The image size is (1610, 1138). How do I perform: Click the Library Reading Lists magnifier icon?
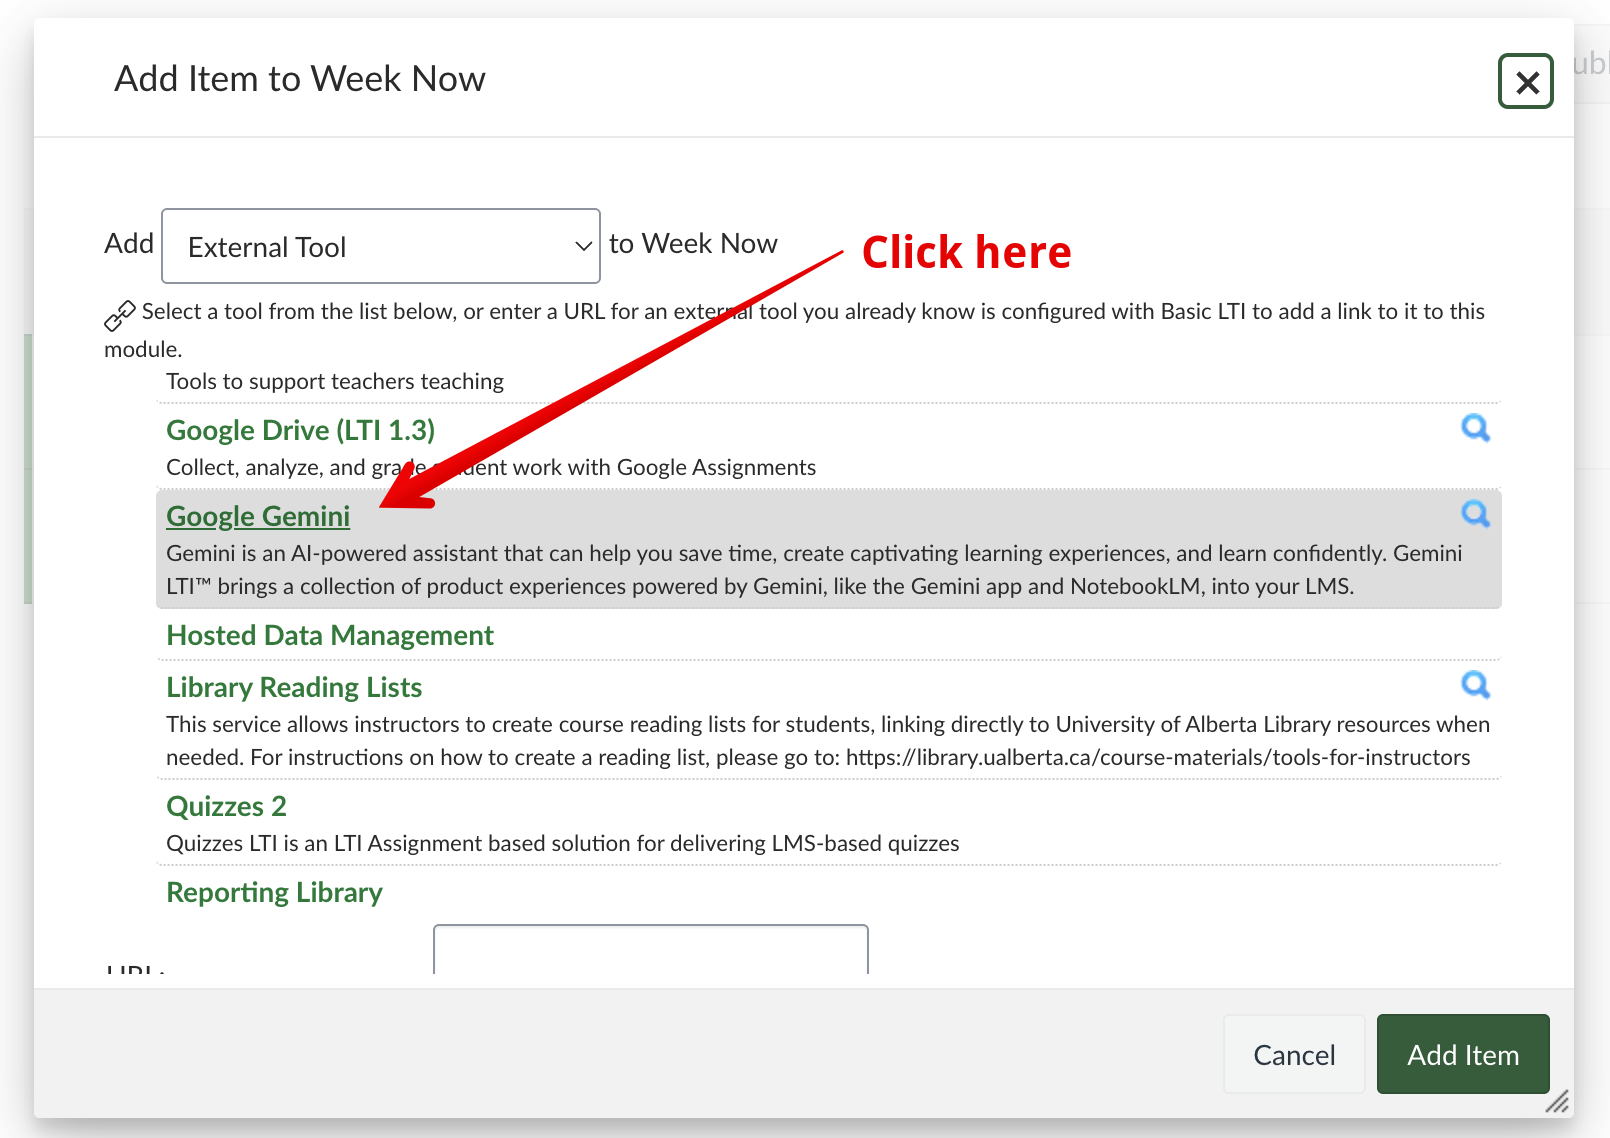(x=1475, y=685)
